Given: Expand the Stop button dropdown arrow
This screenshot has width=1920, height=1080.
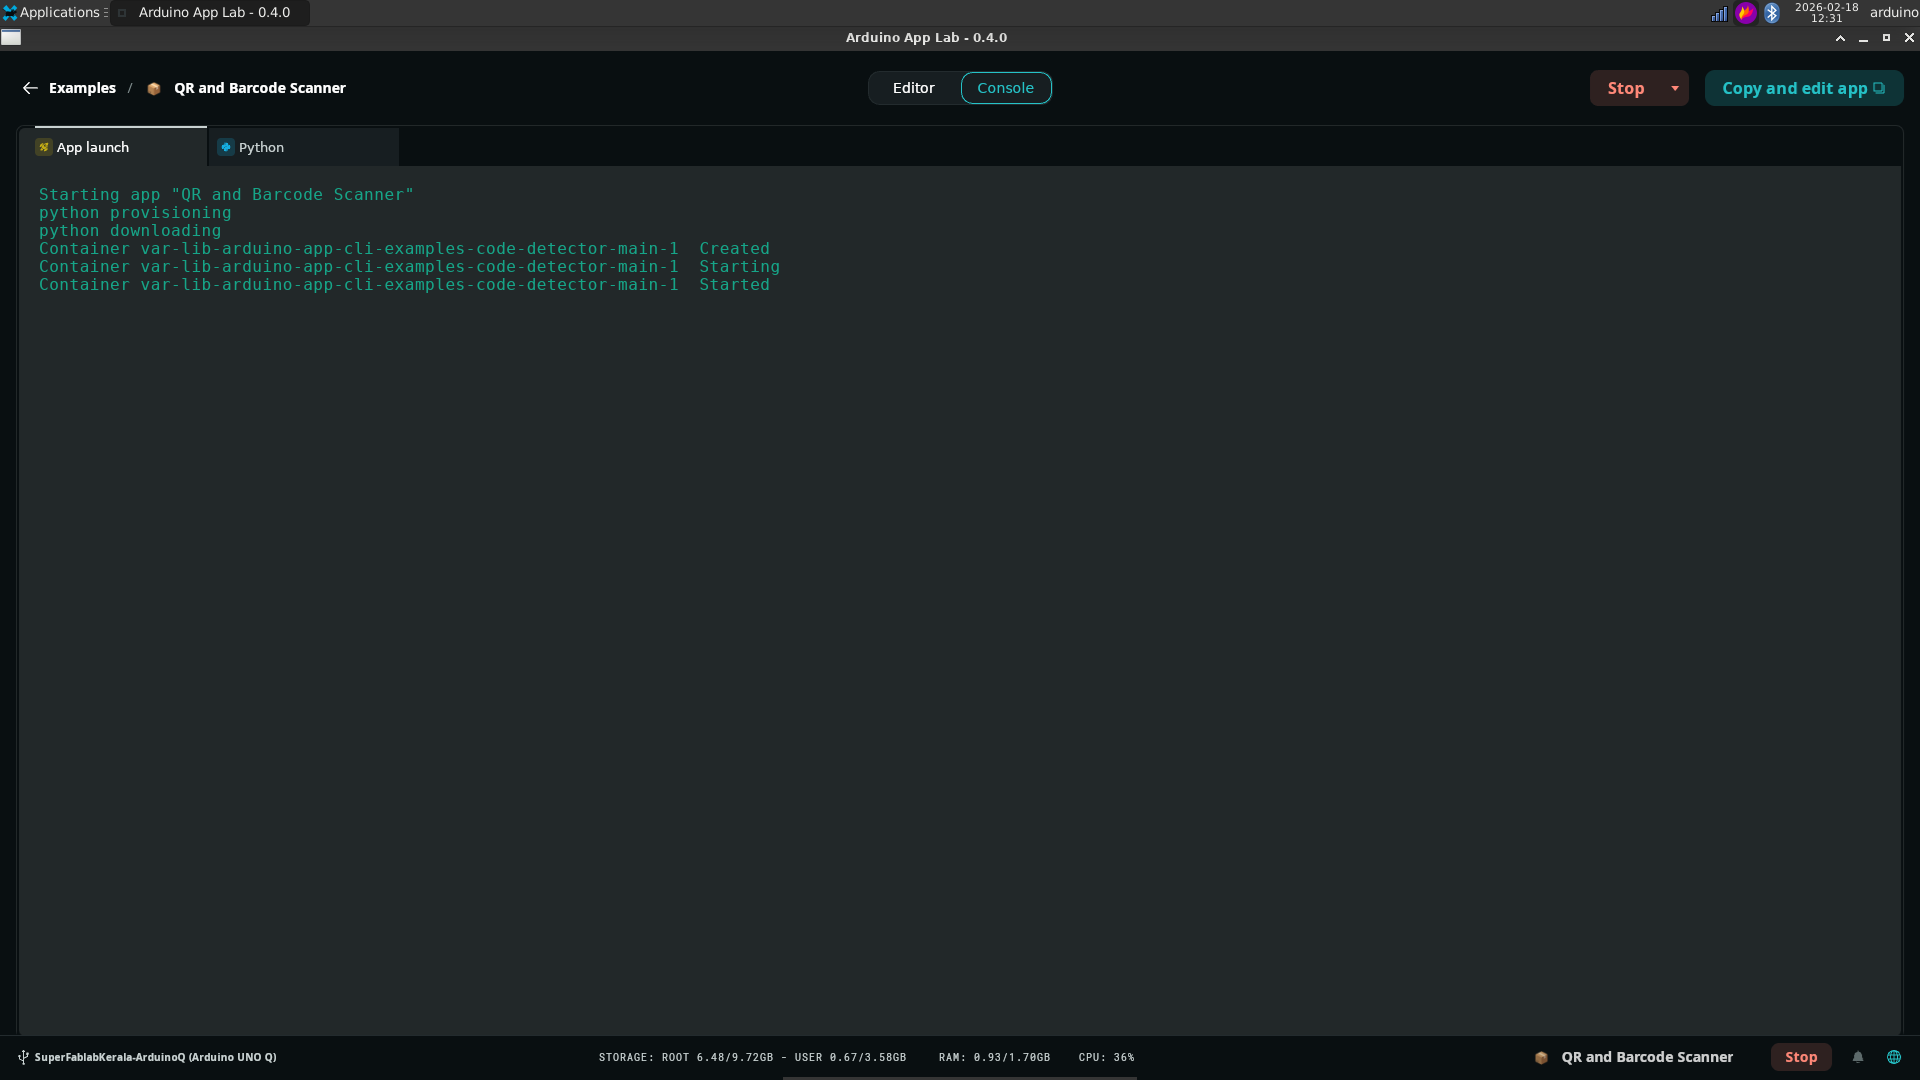Looking at the screenshot, I should (1673, 88).
